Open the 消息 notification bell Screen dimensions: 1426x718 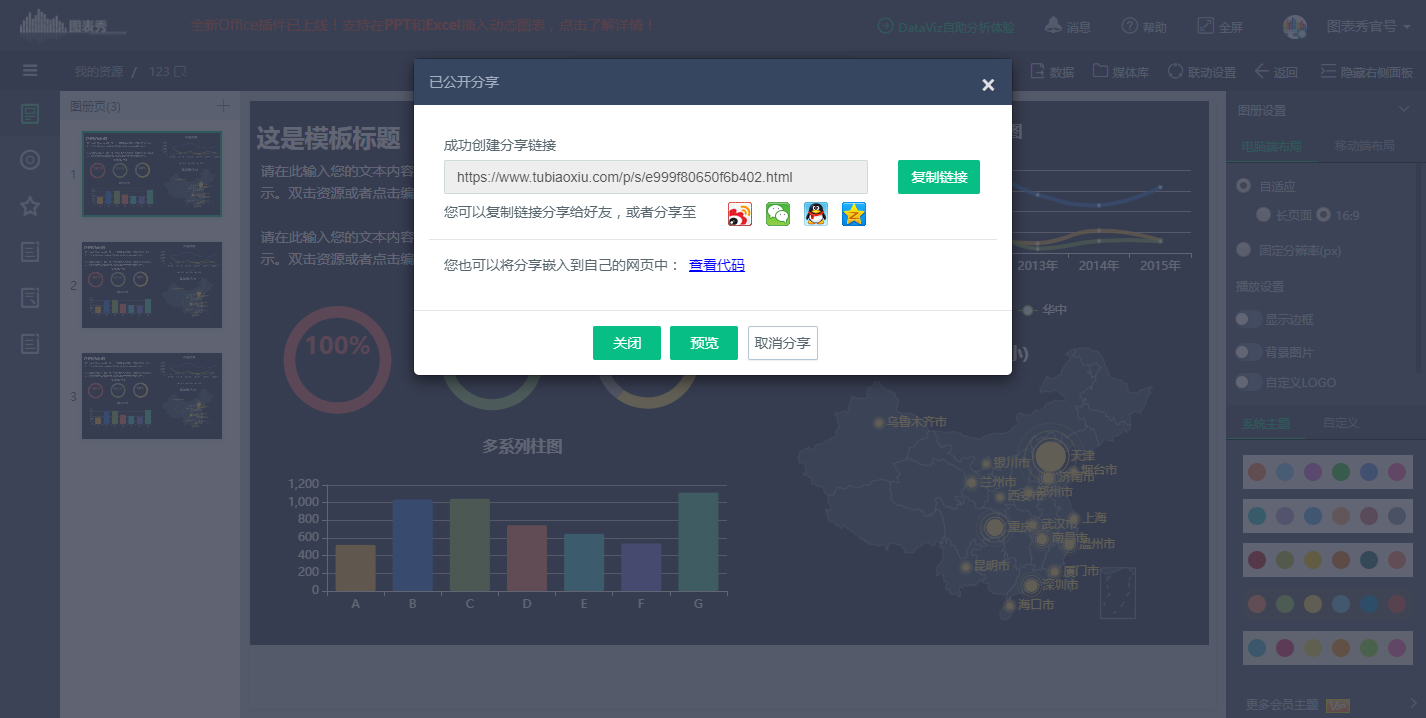1067,27
